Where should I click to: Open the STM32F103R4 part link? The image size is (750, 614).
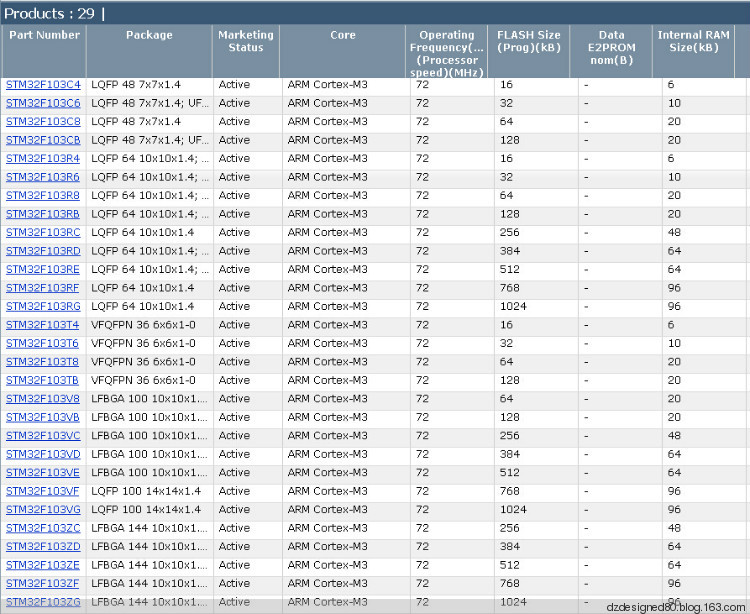click(43, 159)
